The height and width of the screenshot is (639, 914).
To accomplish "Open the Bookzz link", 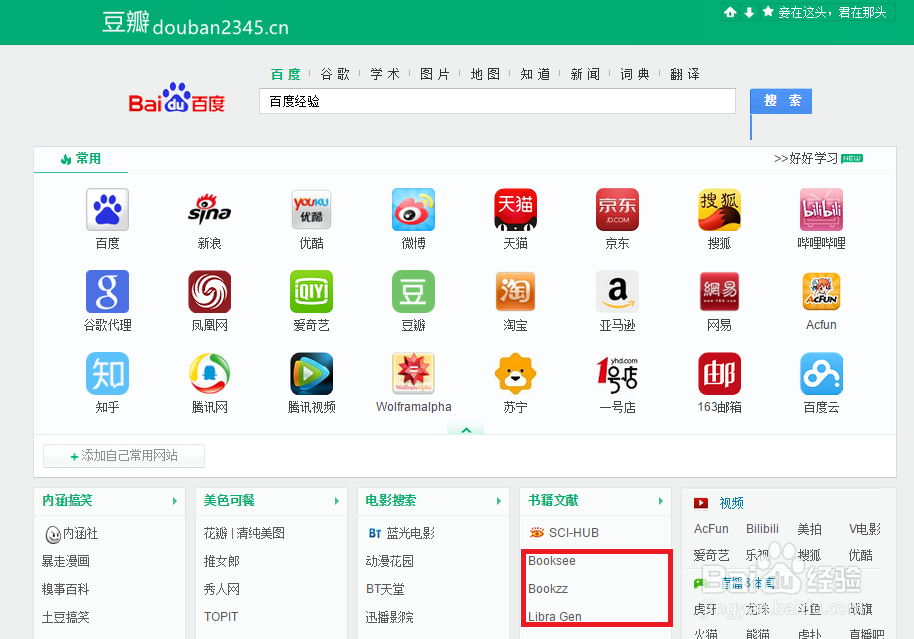I will tap(548, 588).
